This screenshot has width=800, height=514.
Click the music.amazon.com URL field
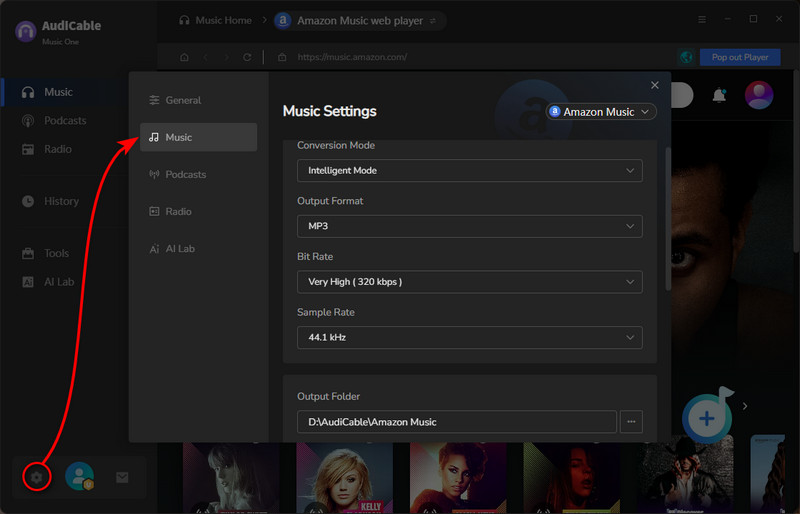click(352, 57)
